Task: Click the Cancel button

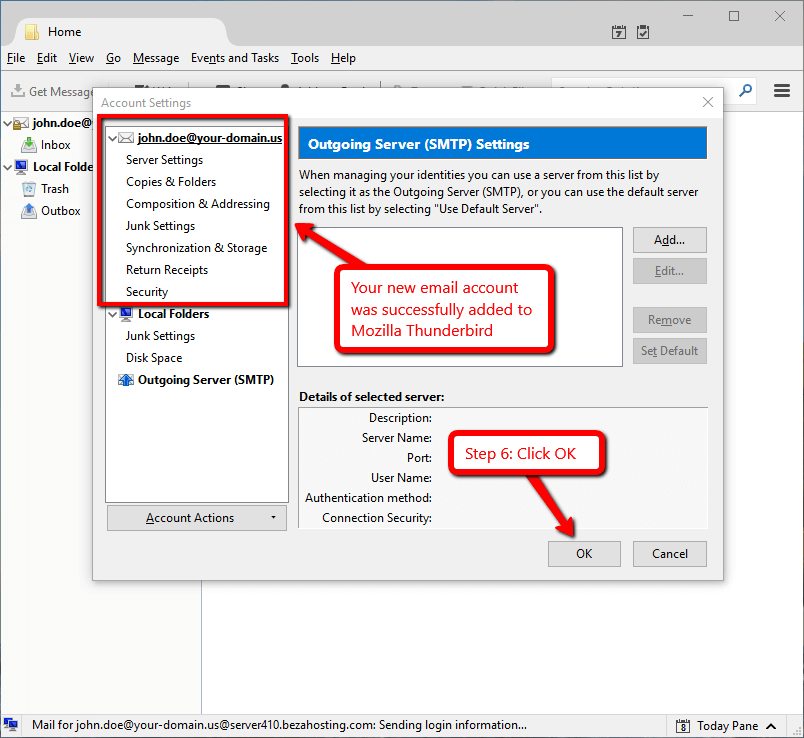Action: (x=670, y=554)
